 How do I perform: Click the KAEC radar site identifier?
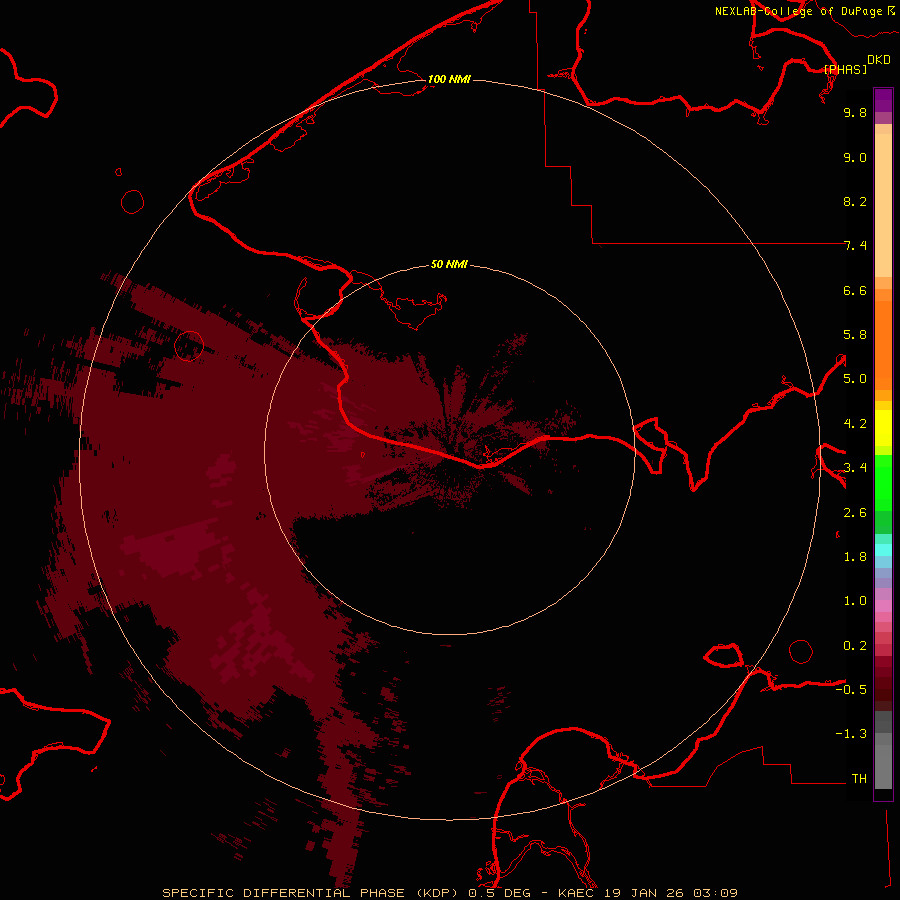(x=576, y=893)
